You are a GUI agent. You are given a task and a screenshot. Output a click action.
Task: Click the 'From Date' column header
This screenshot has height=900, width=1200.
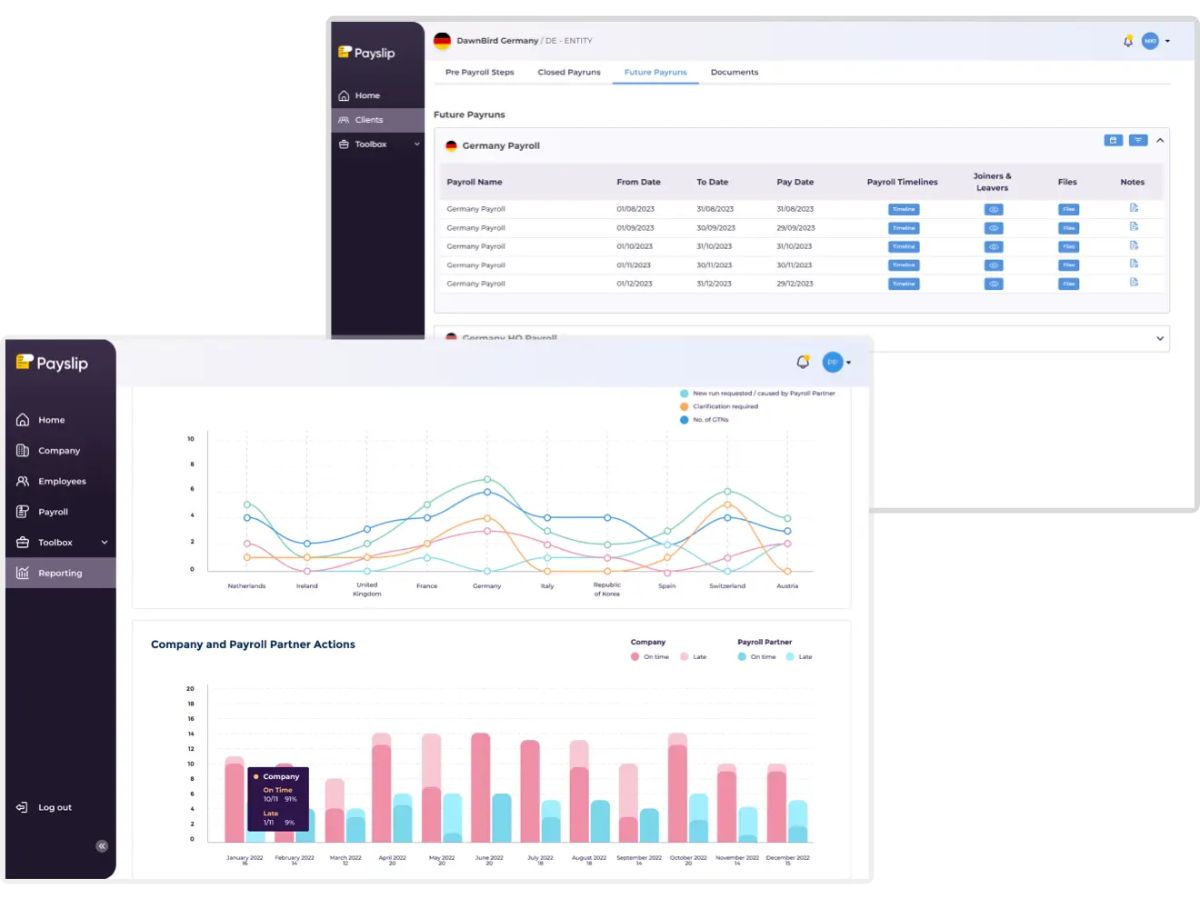pyautogui.click(x=638, y=182)
